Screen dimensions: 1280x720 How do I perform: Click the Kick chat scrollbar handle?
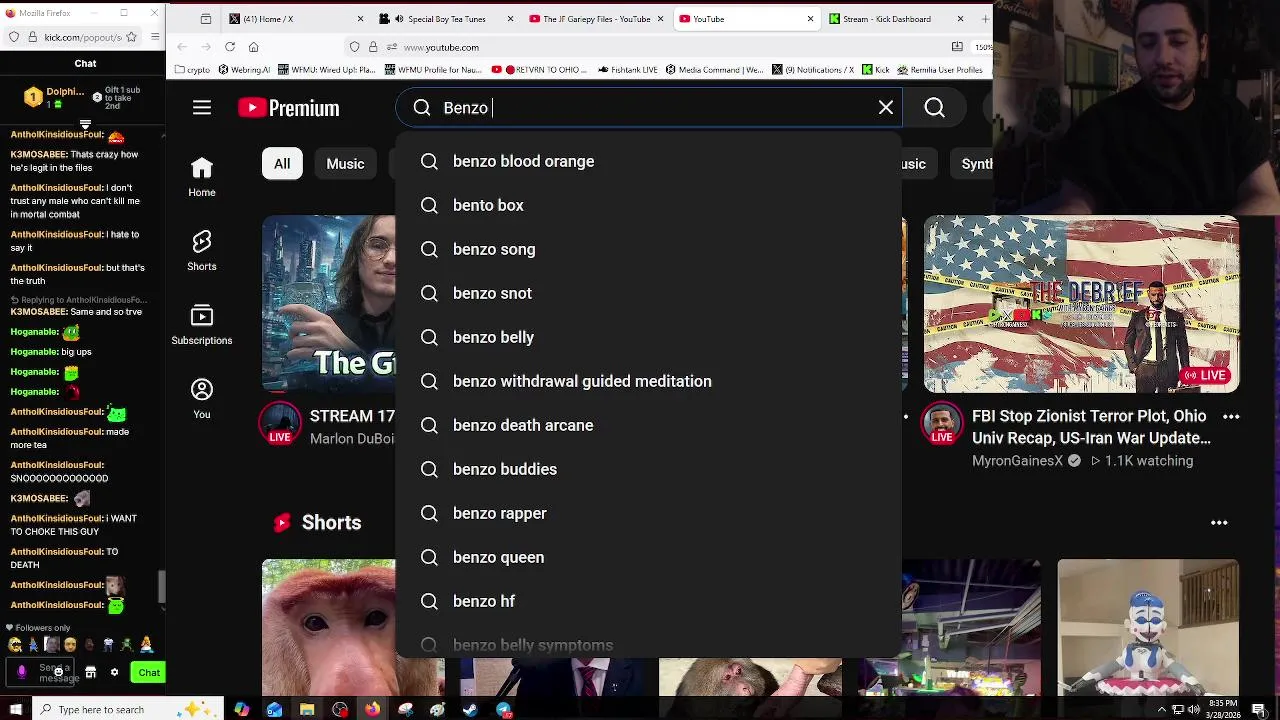pyautogui.click(x=161, y=587)
